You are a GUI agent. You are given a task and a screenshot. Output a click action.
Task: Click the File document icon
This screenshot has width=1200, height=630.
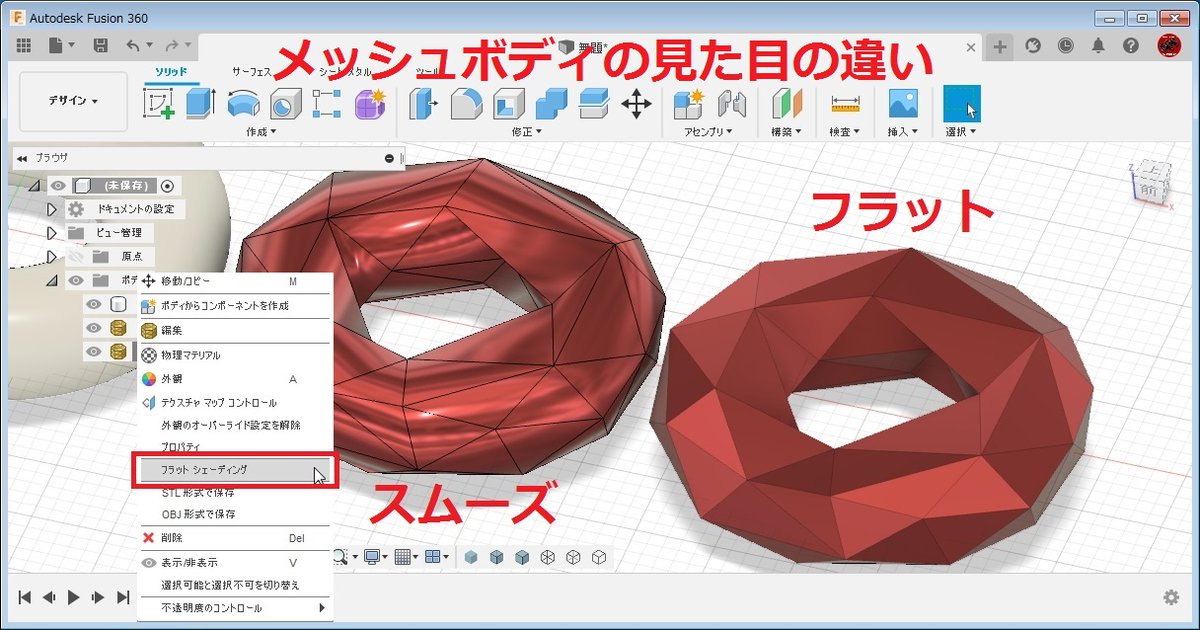click(56, 46)
